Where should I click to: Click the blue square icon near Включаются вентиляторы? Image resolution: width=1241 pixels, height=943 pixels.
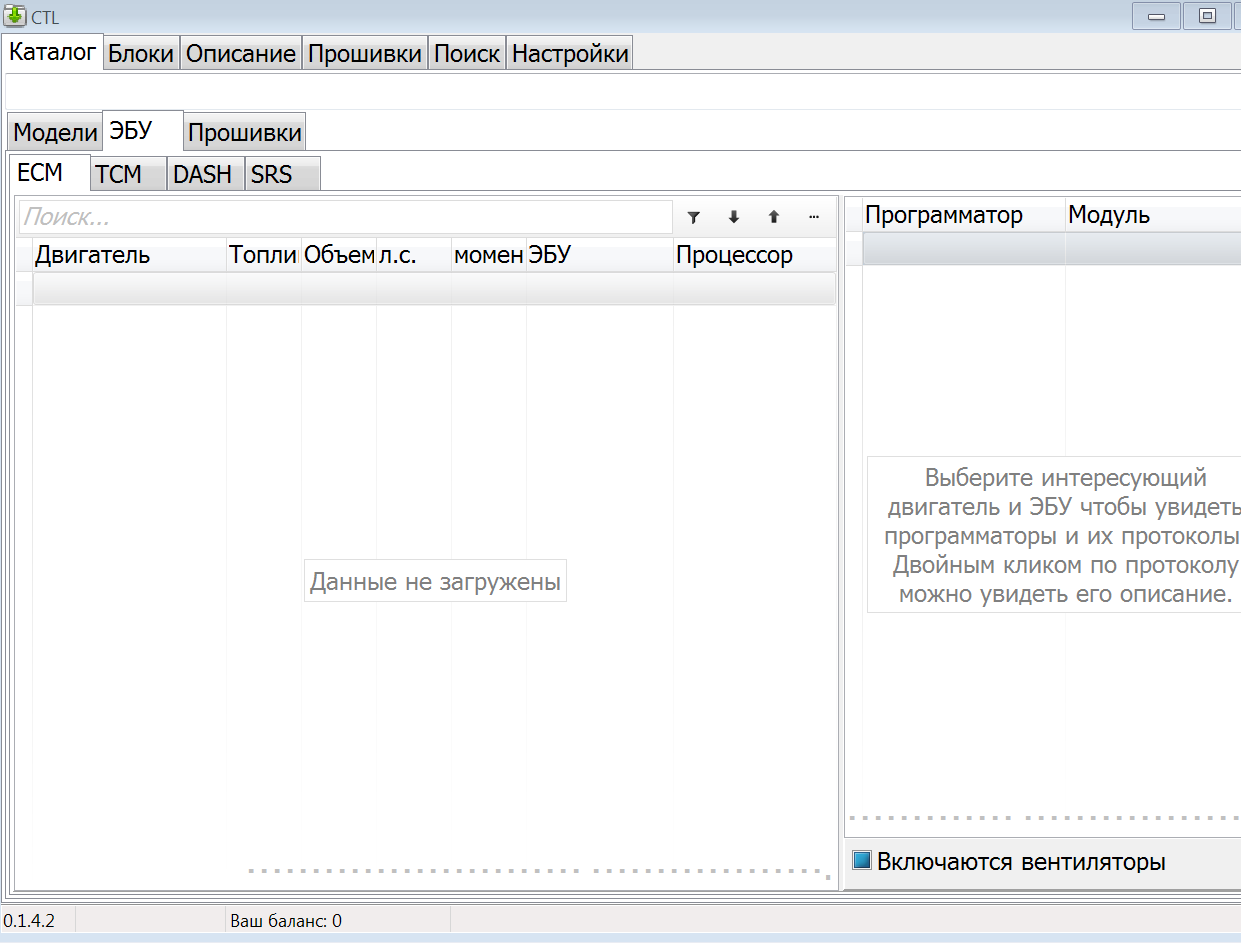click(x=862, y=860)
